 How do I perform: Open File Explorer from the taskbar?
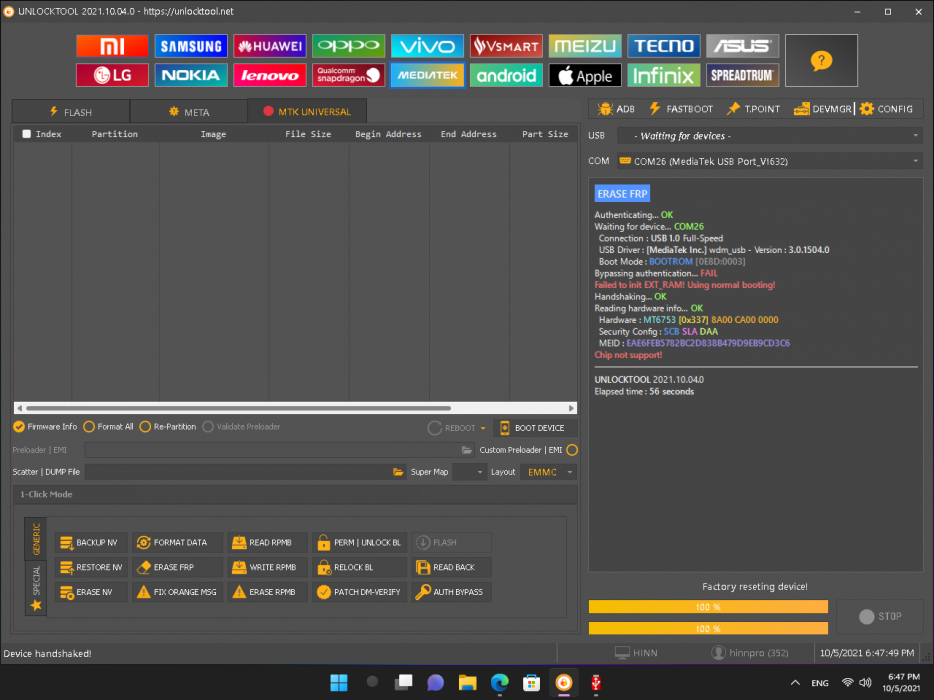tap(468, 682)
